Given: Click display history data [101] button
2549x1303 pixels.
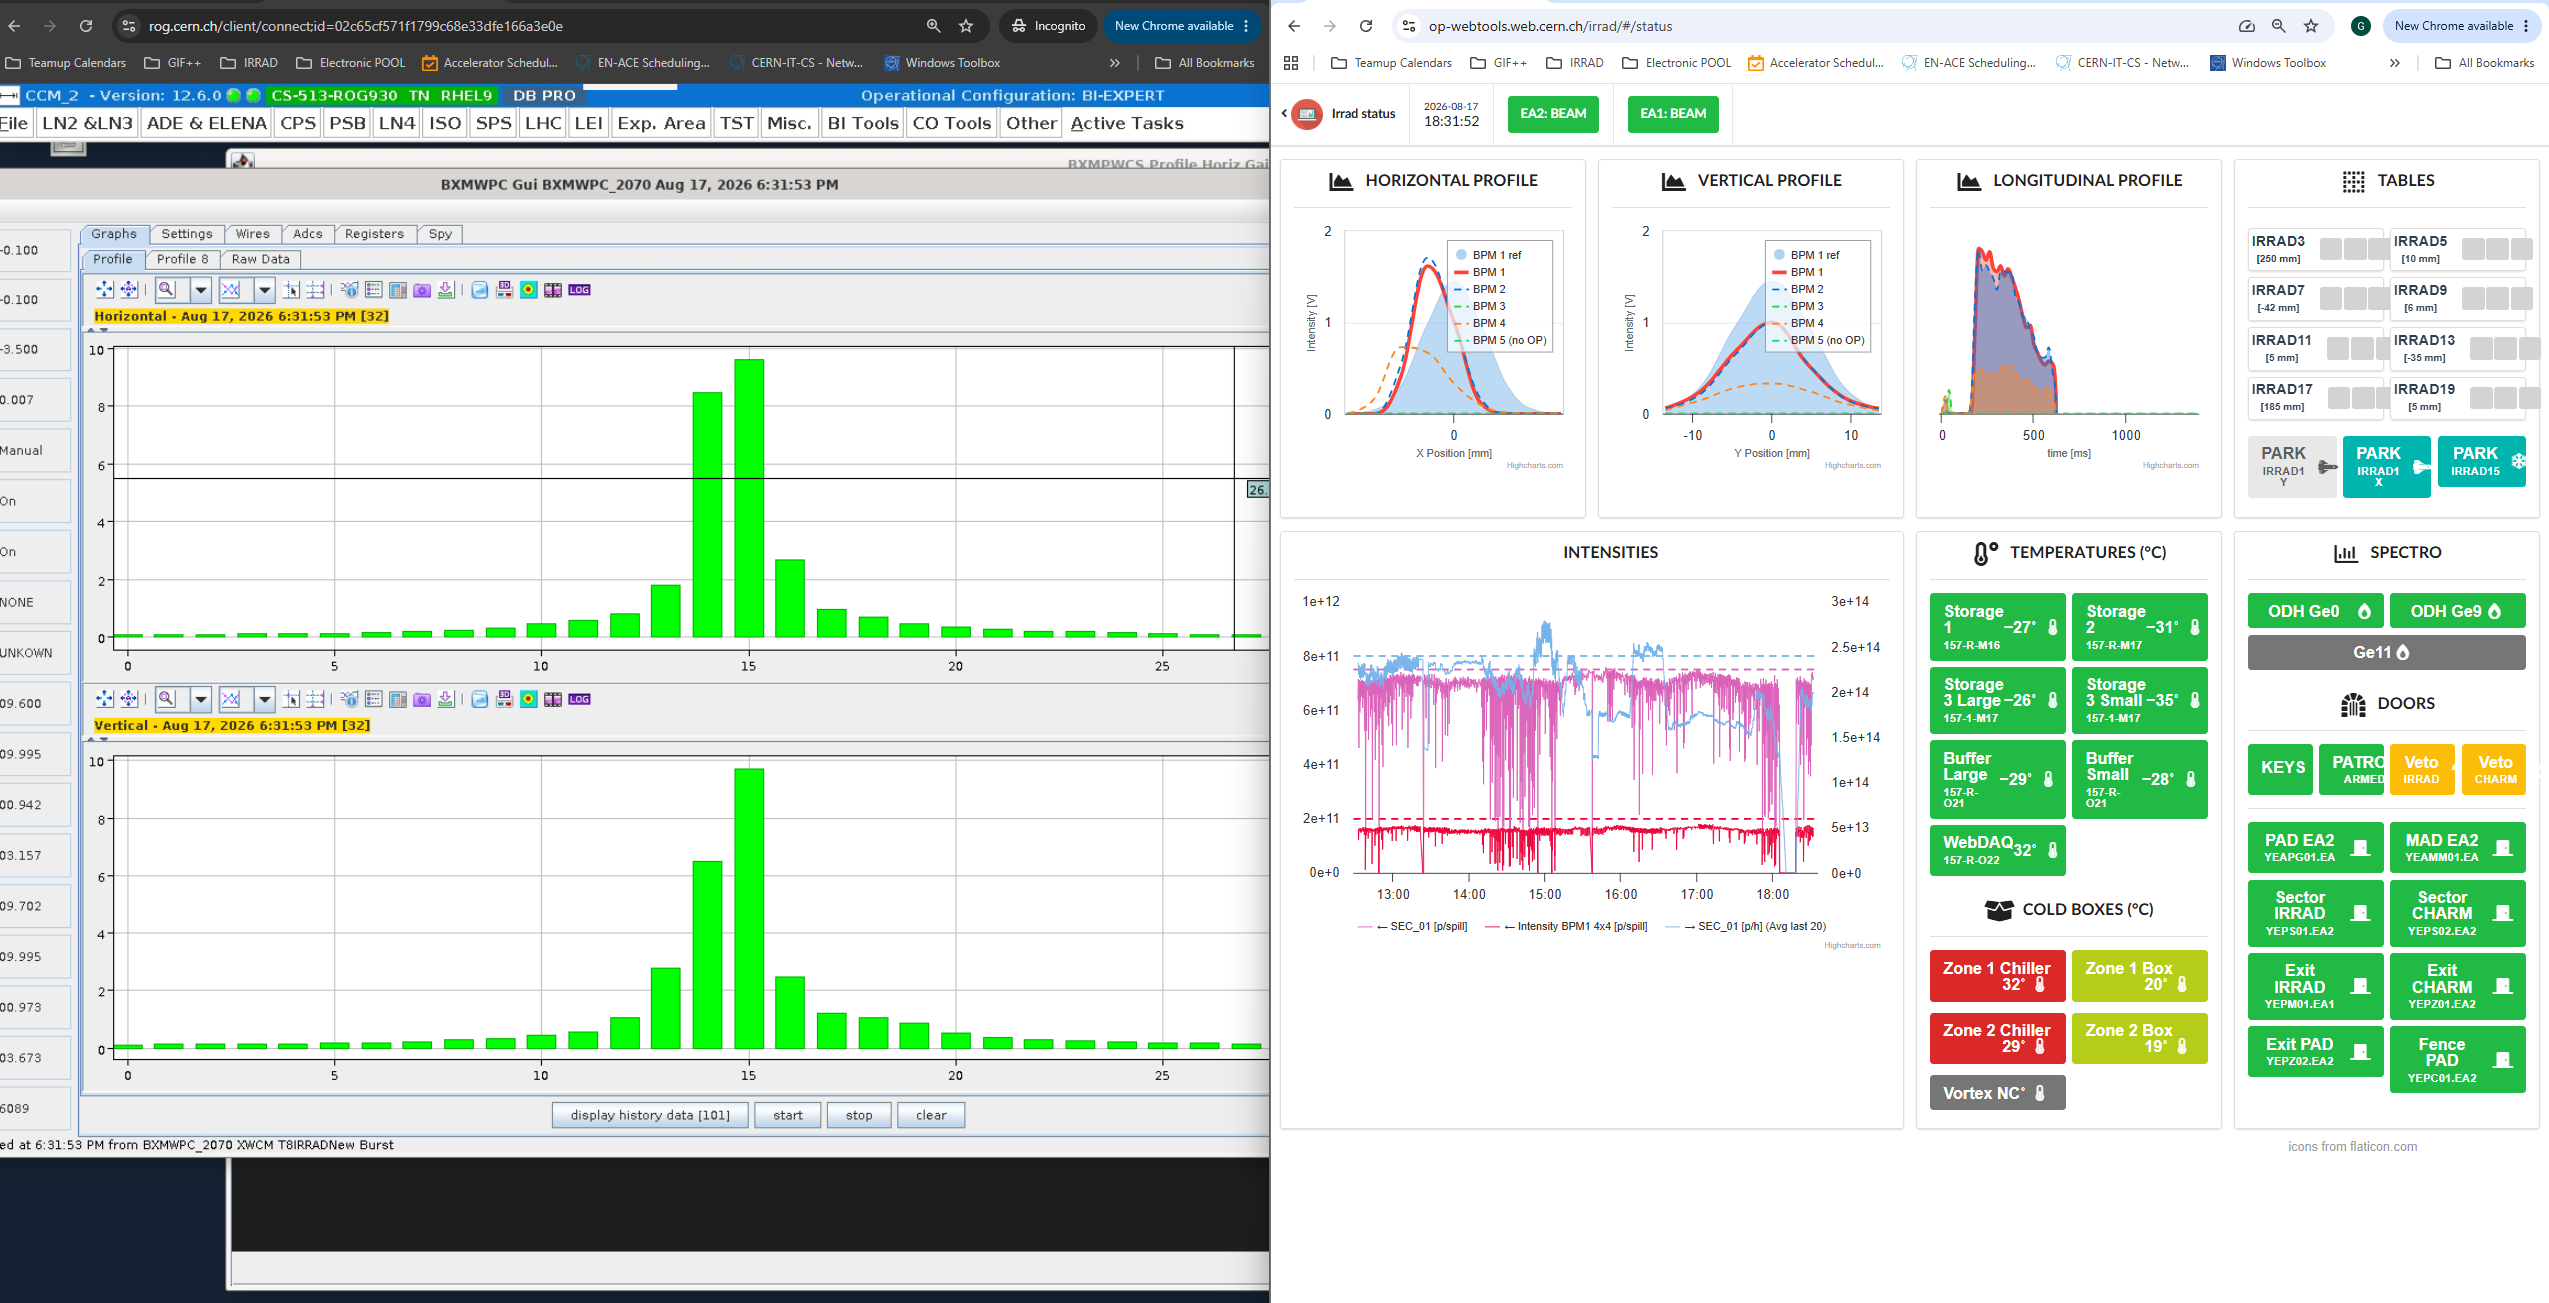Looking at the screenshot, I should (x=650, y=1115).
